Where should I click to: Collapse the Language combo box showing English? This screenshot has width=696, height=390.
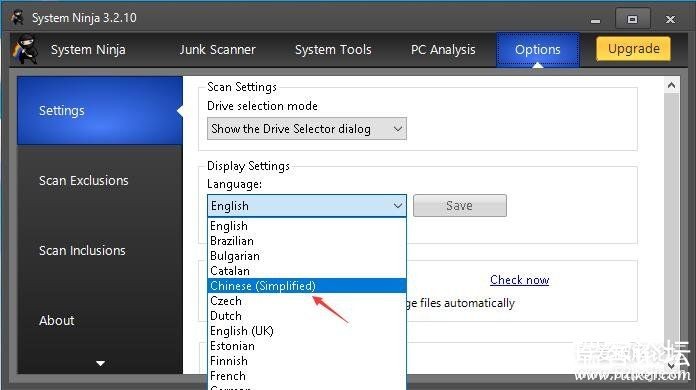307,206
